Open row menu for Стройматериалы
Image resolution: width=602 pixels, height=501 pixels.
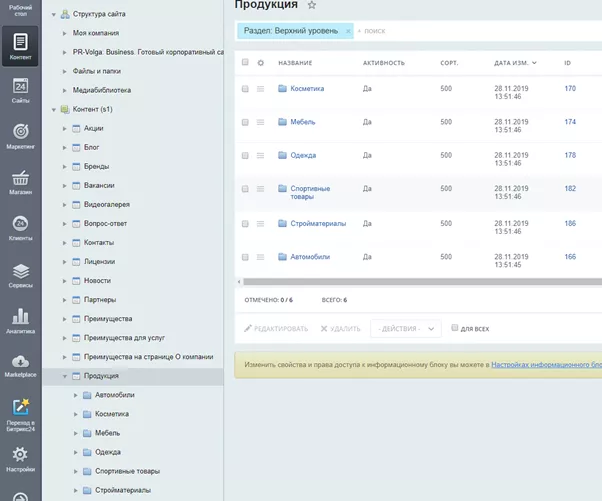[x=260, y=224]
